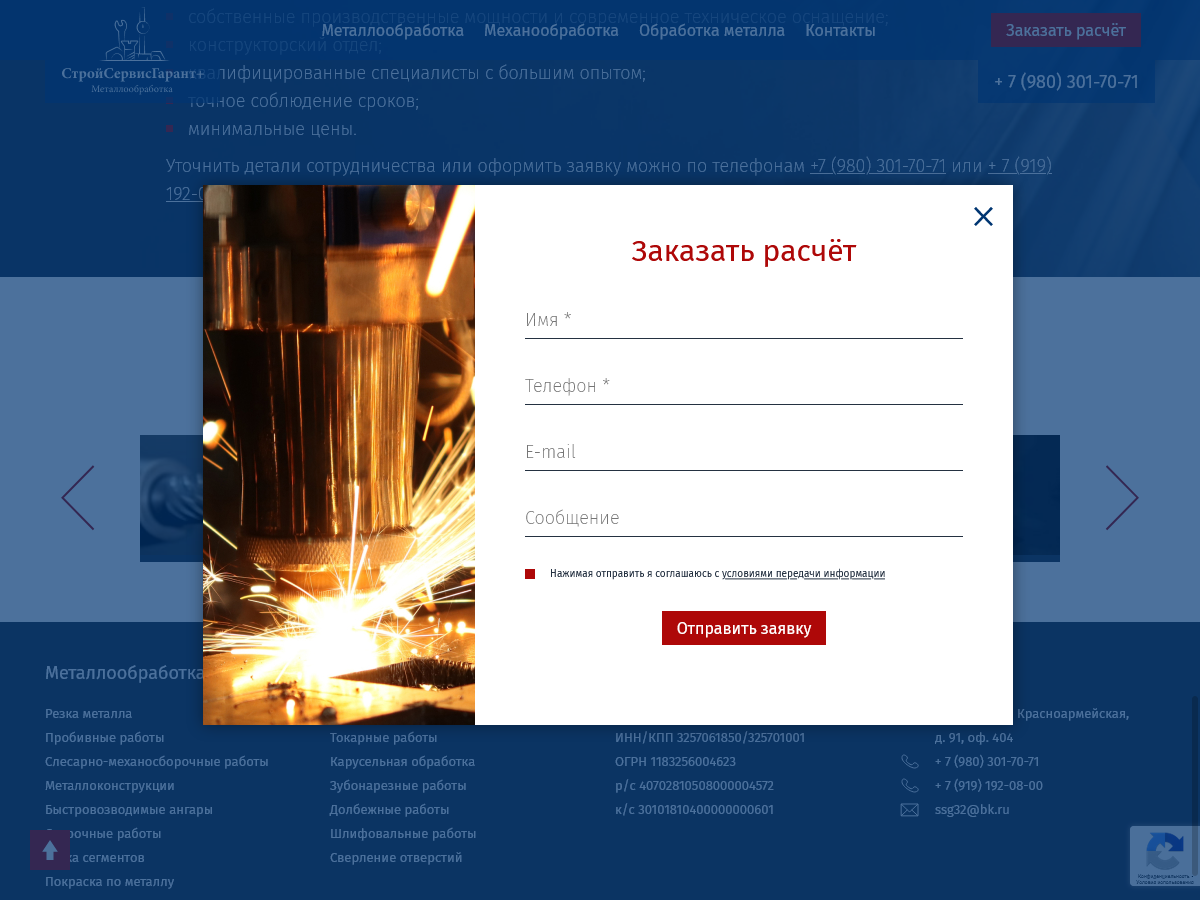Screen dimensions: 1200x900
Task: Click the phone icon beside +7 (980) footer number
Action: coord(909,762)
